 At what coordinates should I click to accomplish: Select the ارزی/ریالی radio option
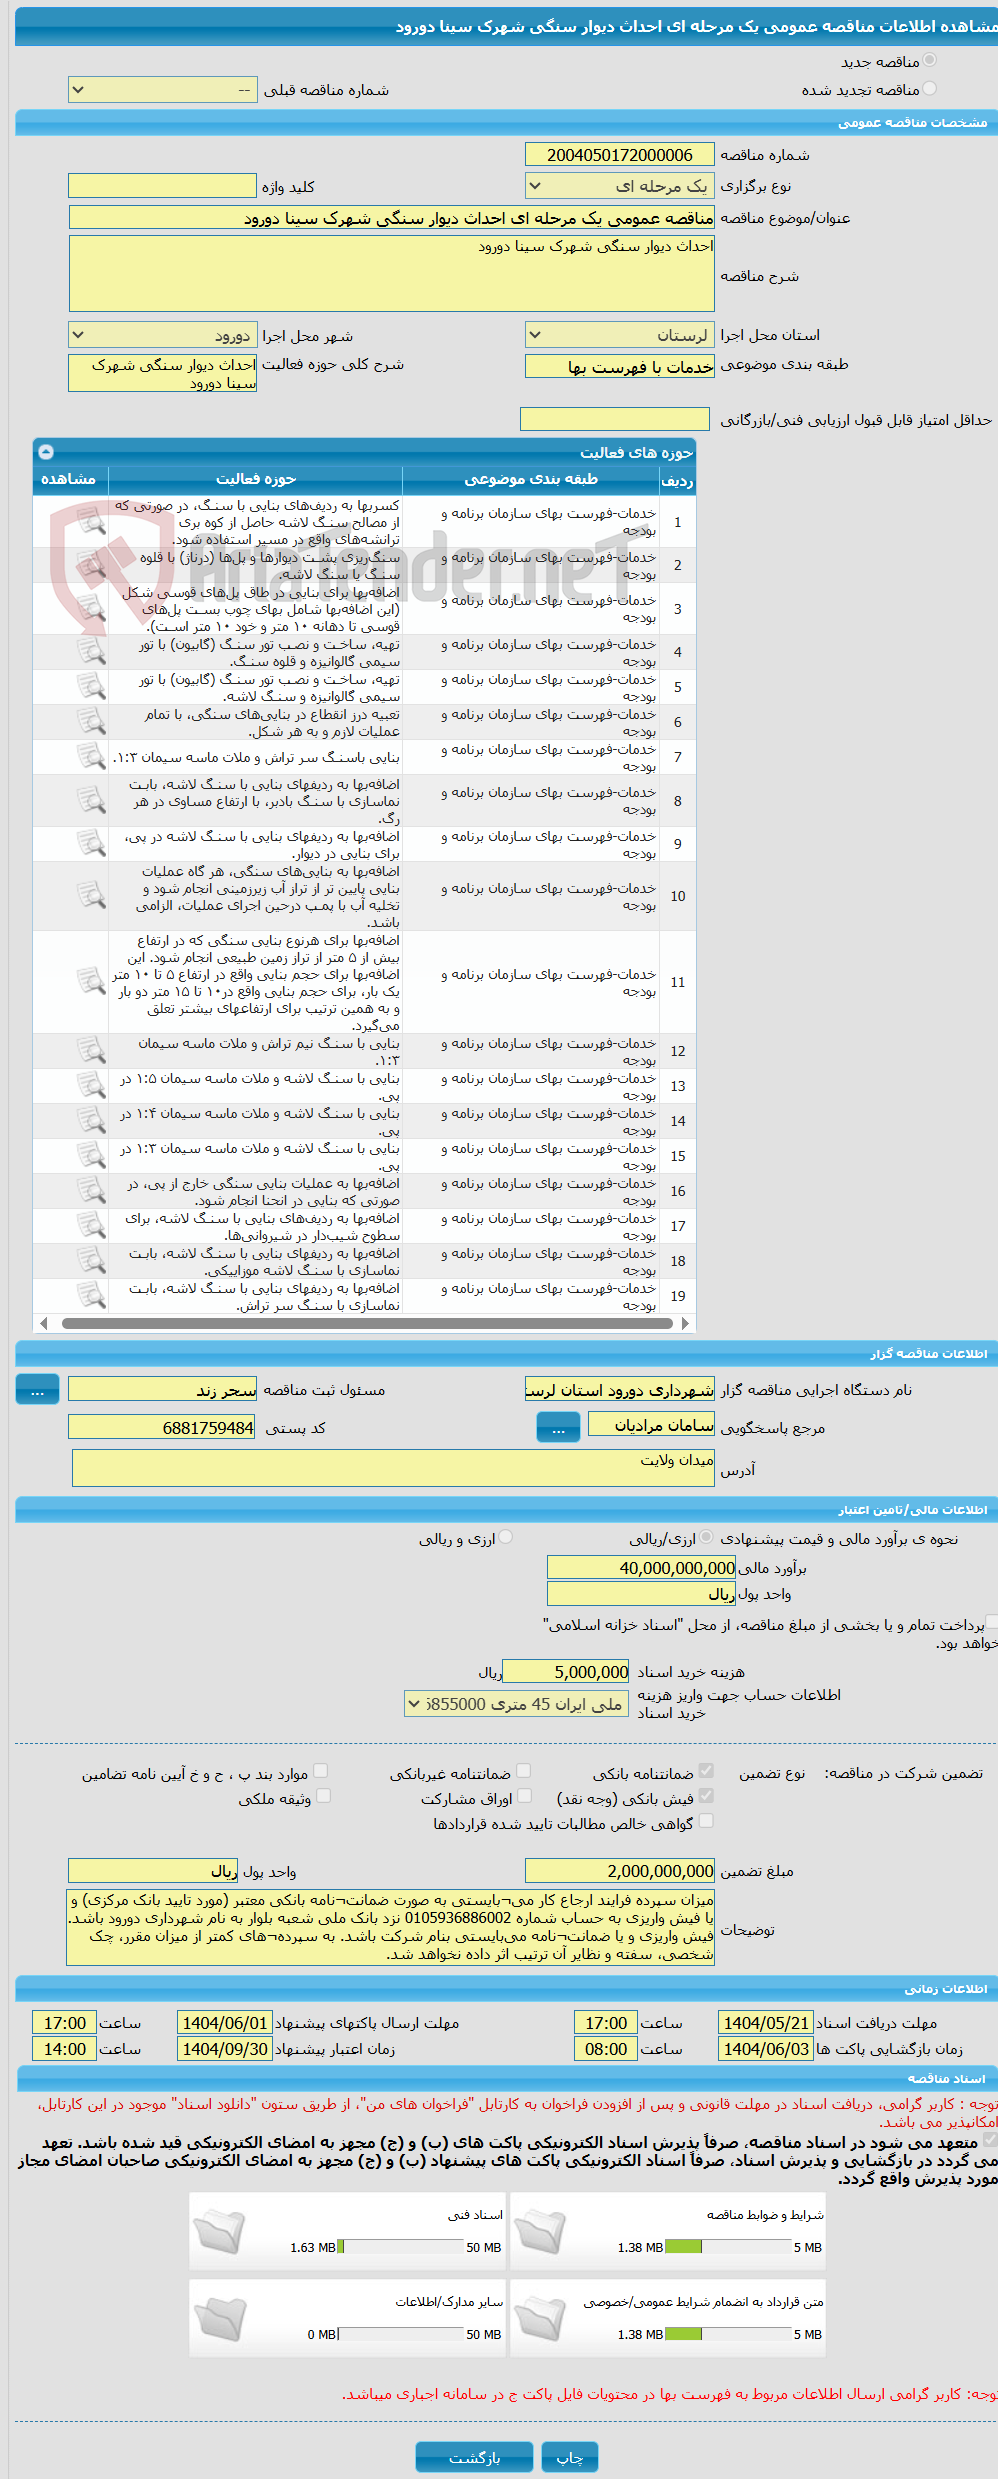[707, 1537]
